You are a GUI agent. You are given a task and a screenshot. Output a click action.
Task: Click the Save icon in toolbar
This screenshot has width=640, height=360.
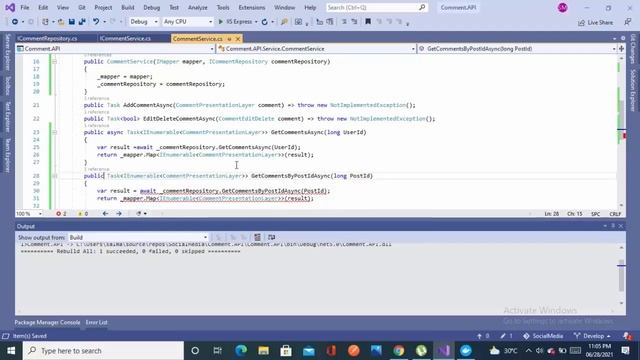tap(71, 22)
